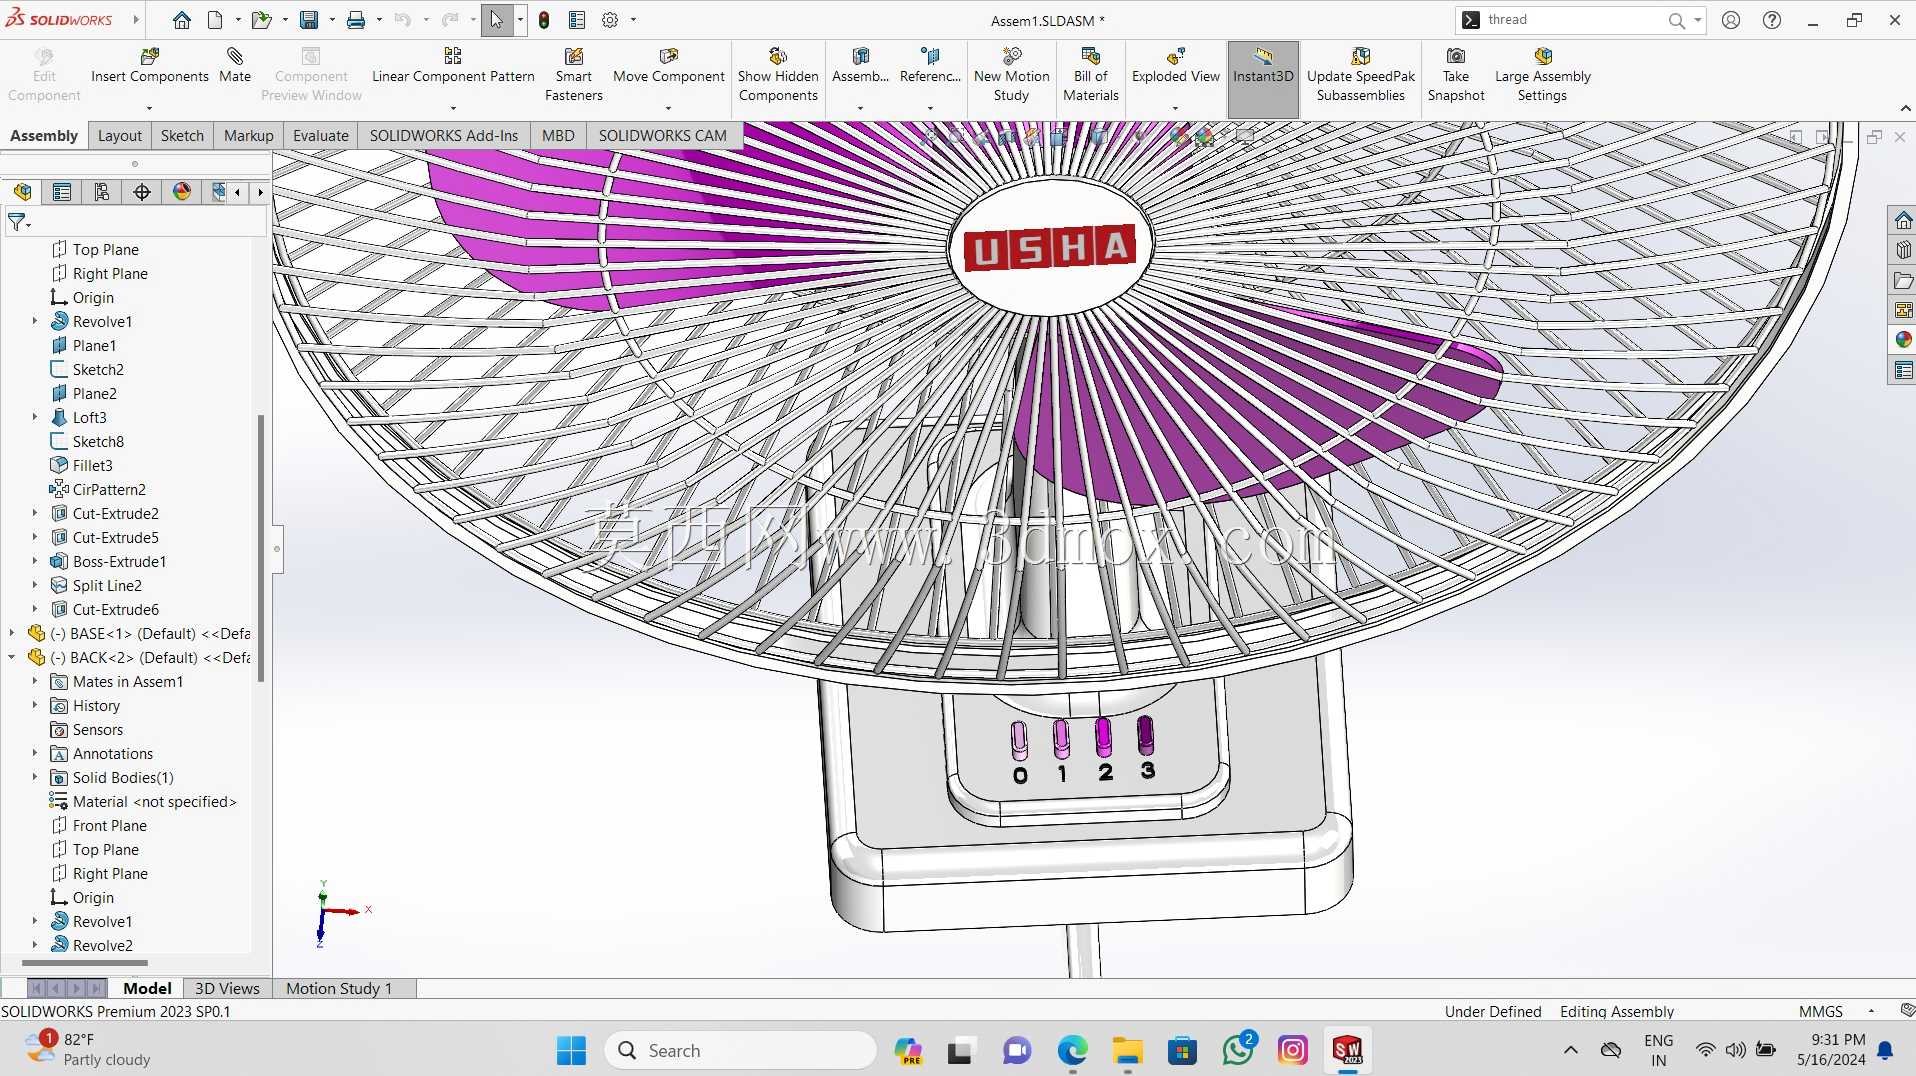Image resolution: width=1916 pixels, height=1076 pixels.
Task: Create a new document with the New icon
Action: [x=215, y=20]
